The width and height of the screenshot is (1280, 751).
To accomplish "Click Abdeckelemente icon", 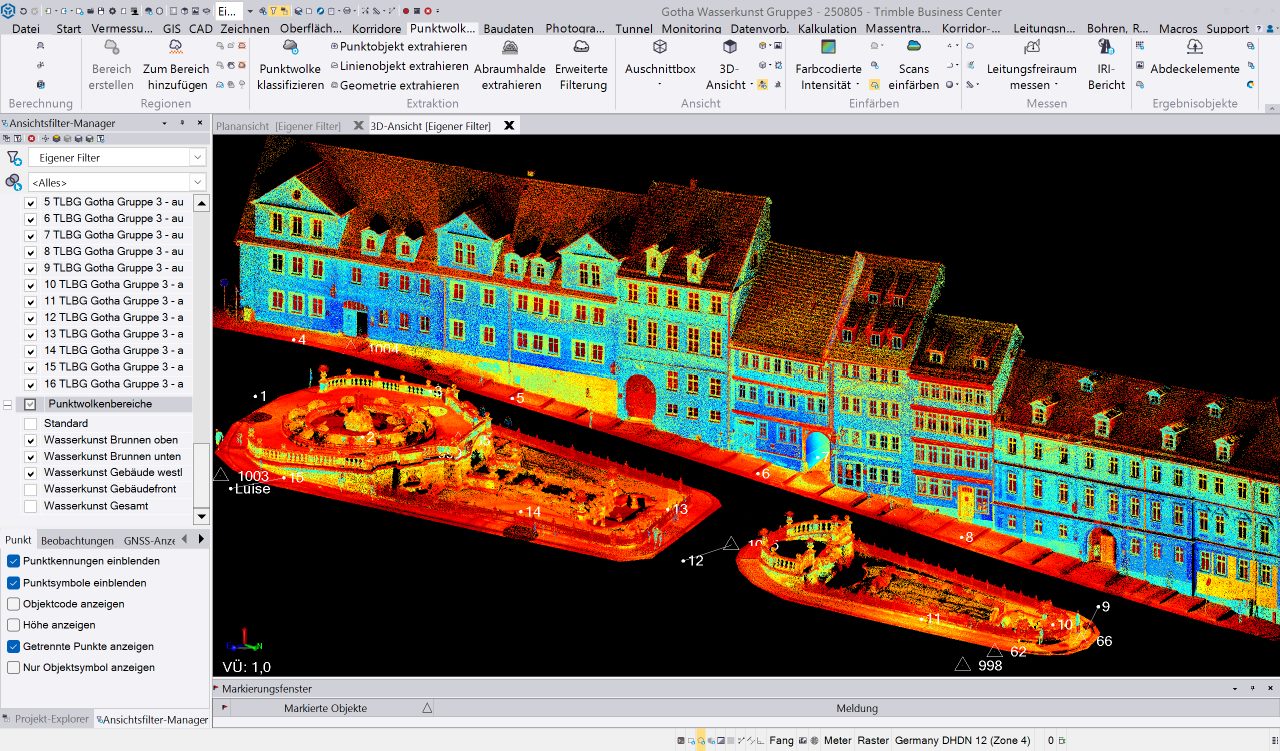I will coord(1194,48).
